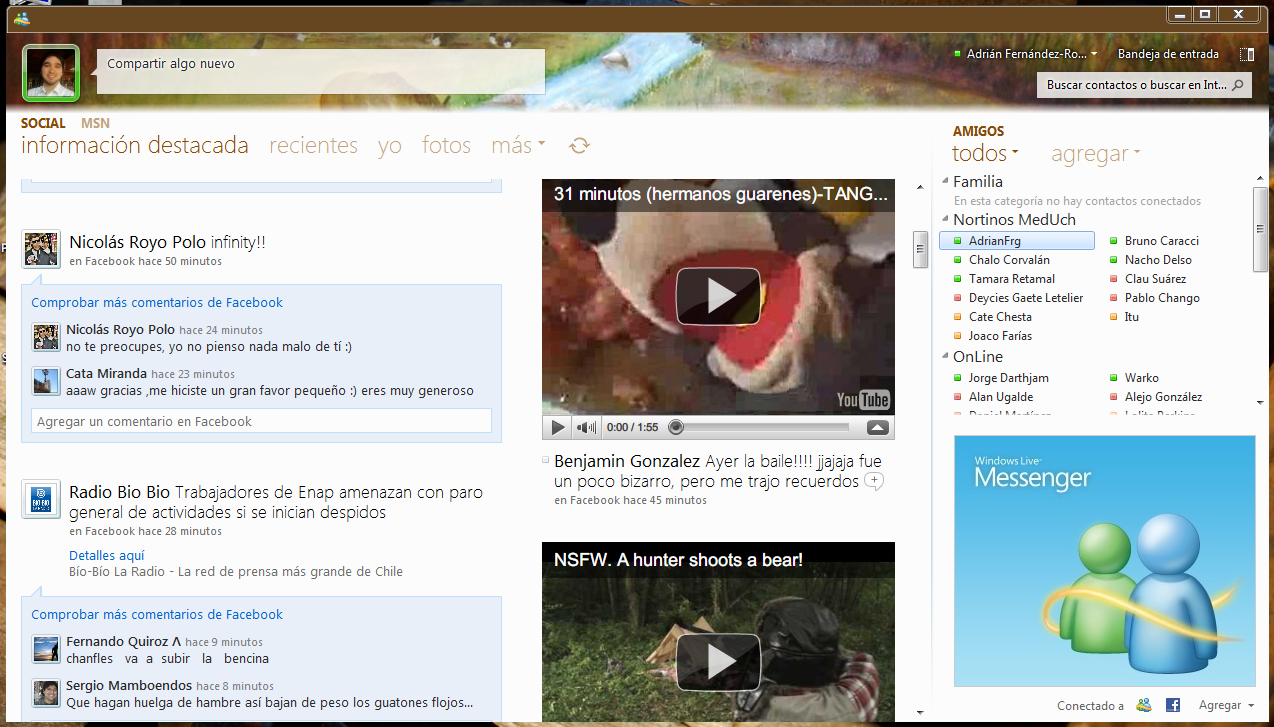1274x727 pixels.
Task: Click the Compartir algo nuevo status field
Action: coord(320,71)
